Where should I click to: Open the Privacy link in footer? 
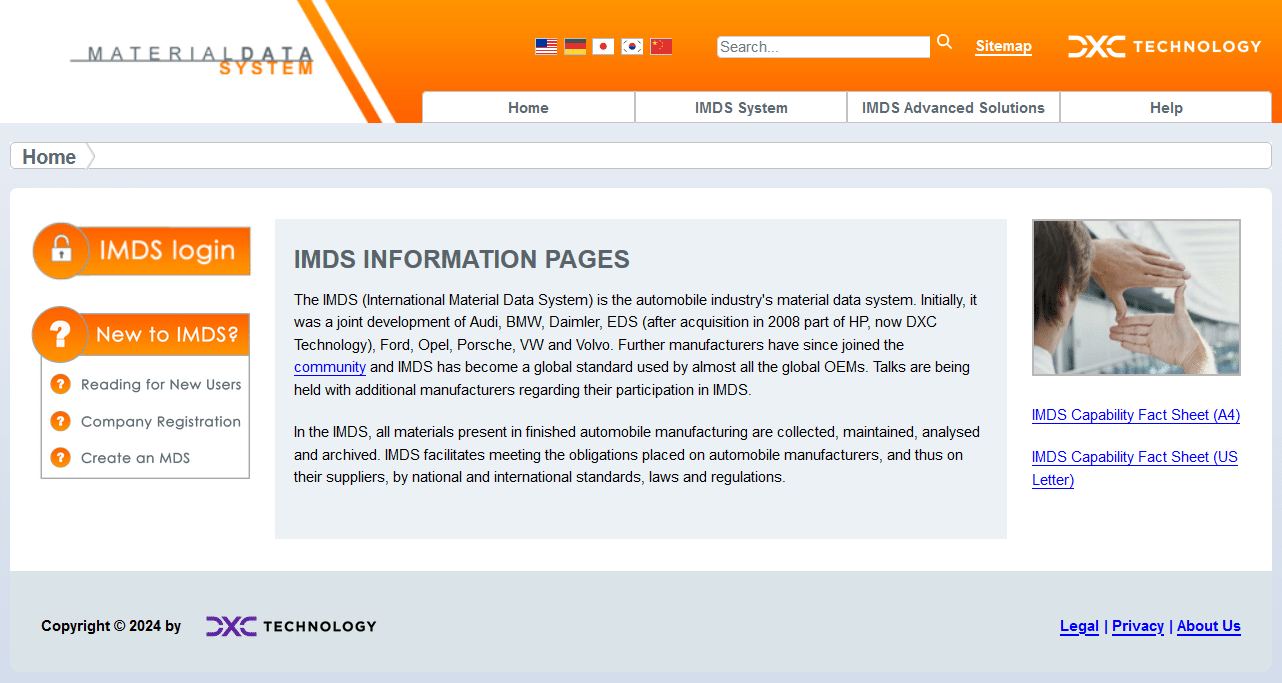(x=1138, y=626)
